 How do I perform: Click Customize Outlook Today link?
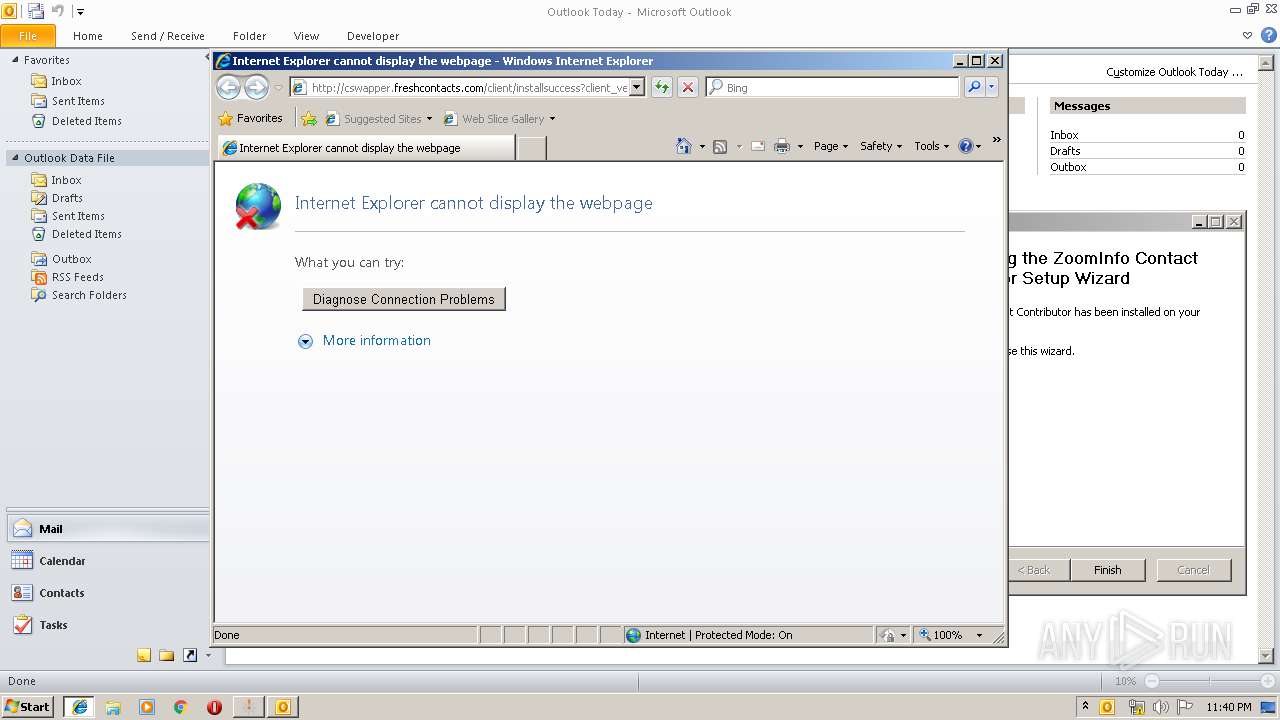pos(1175,72)
